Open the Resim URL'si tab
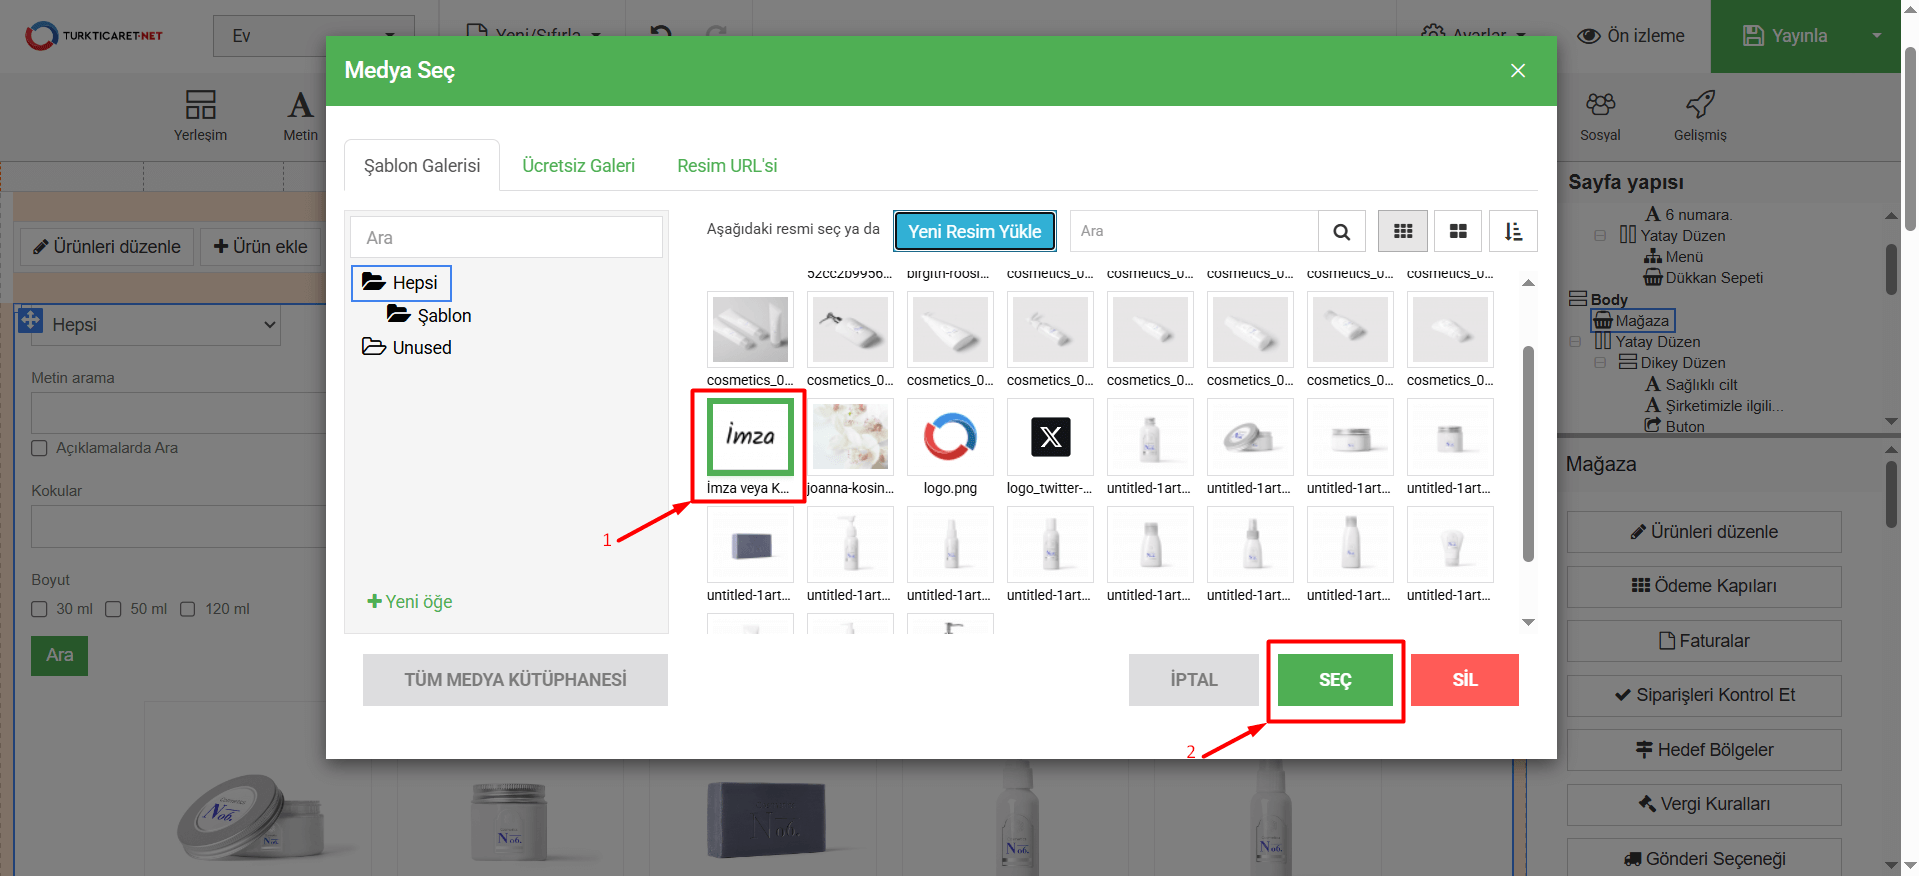Screen dimensions: 1919x876 pyautogui.click(x=726, y=166)
